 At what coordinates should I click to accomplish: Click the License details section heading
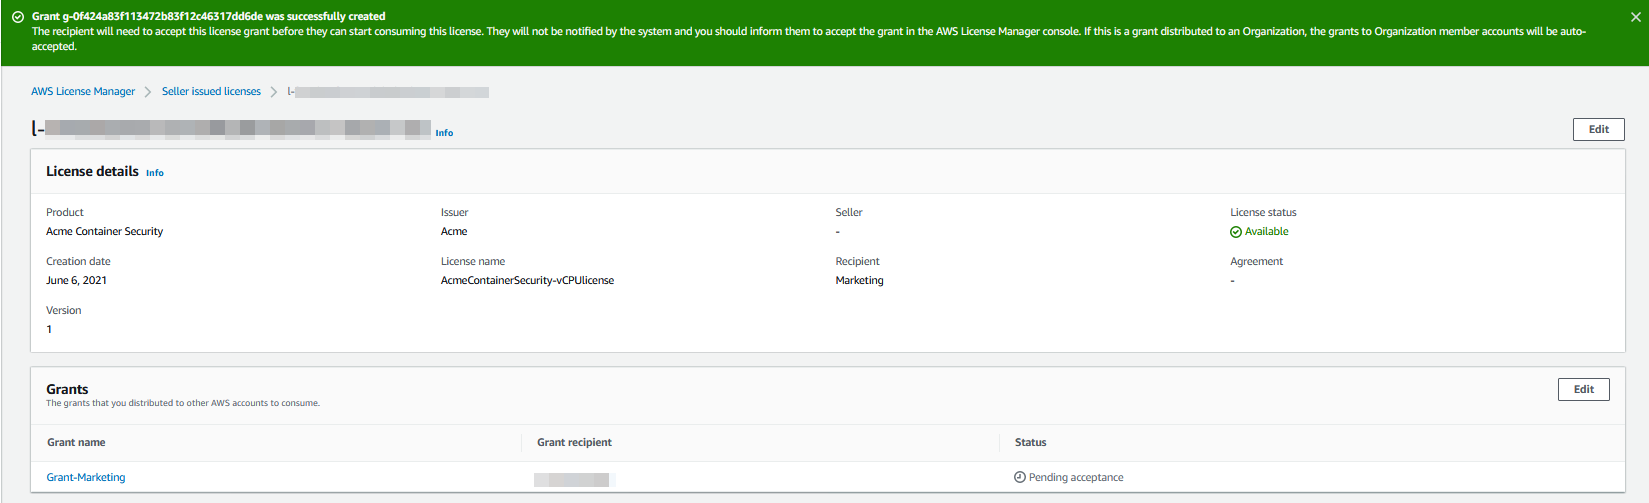[x=92, y=171]
